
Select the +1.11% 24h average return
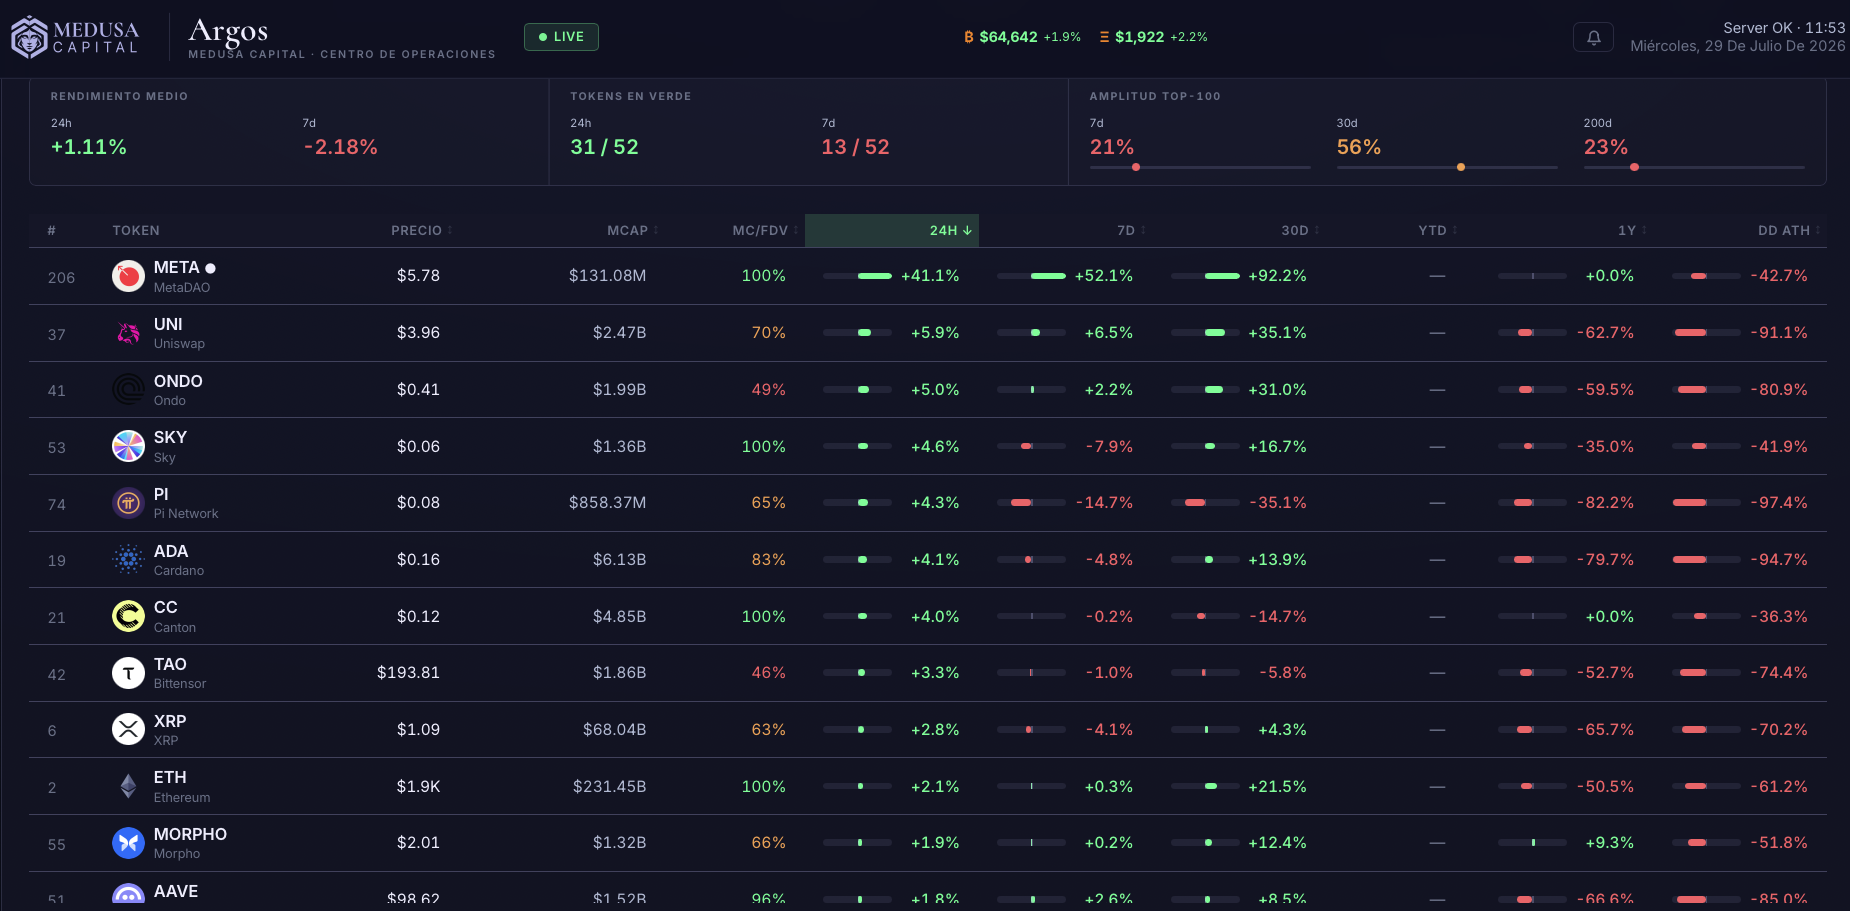click(89, 147)
